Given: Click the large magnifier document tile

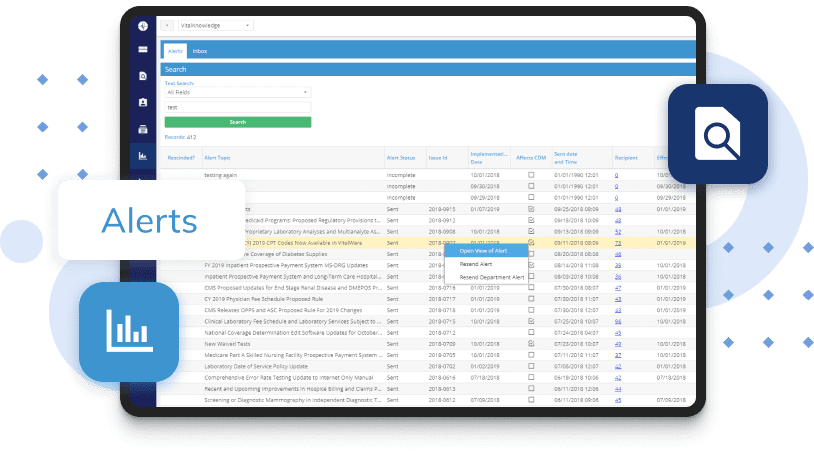Looking at the screenshot, I should point(717,135).
